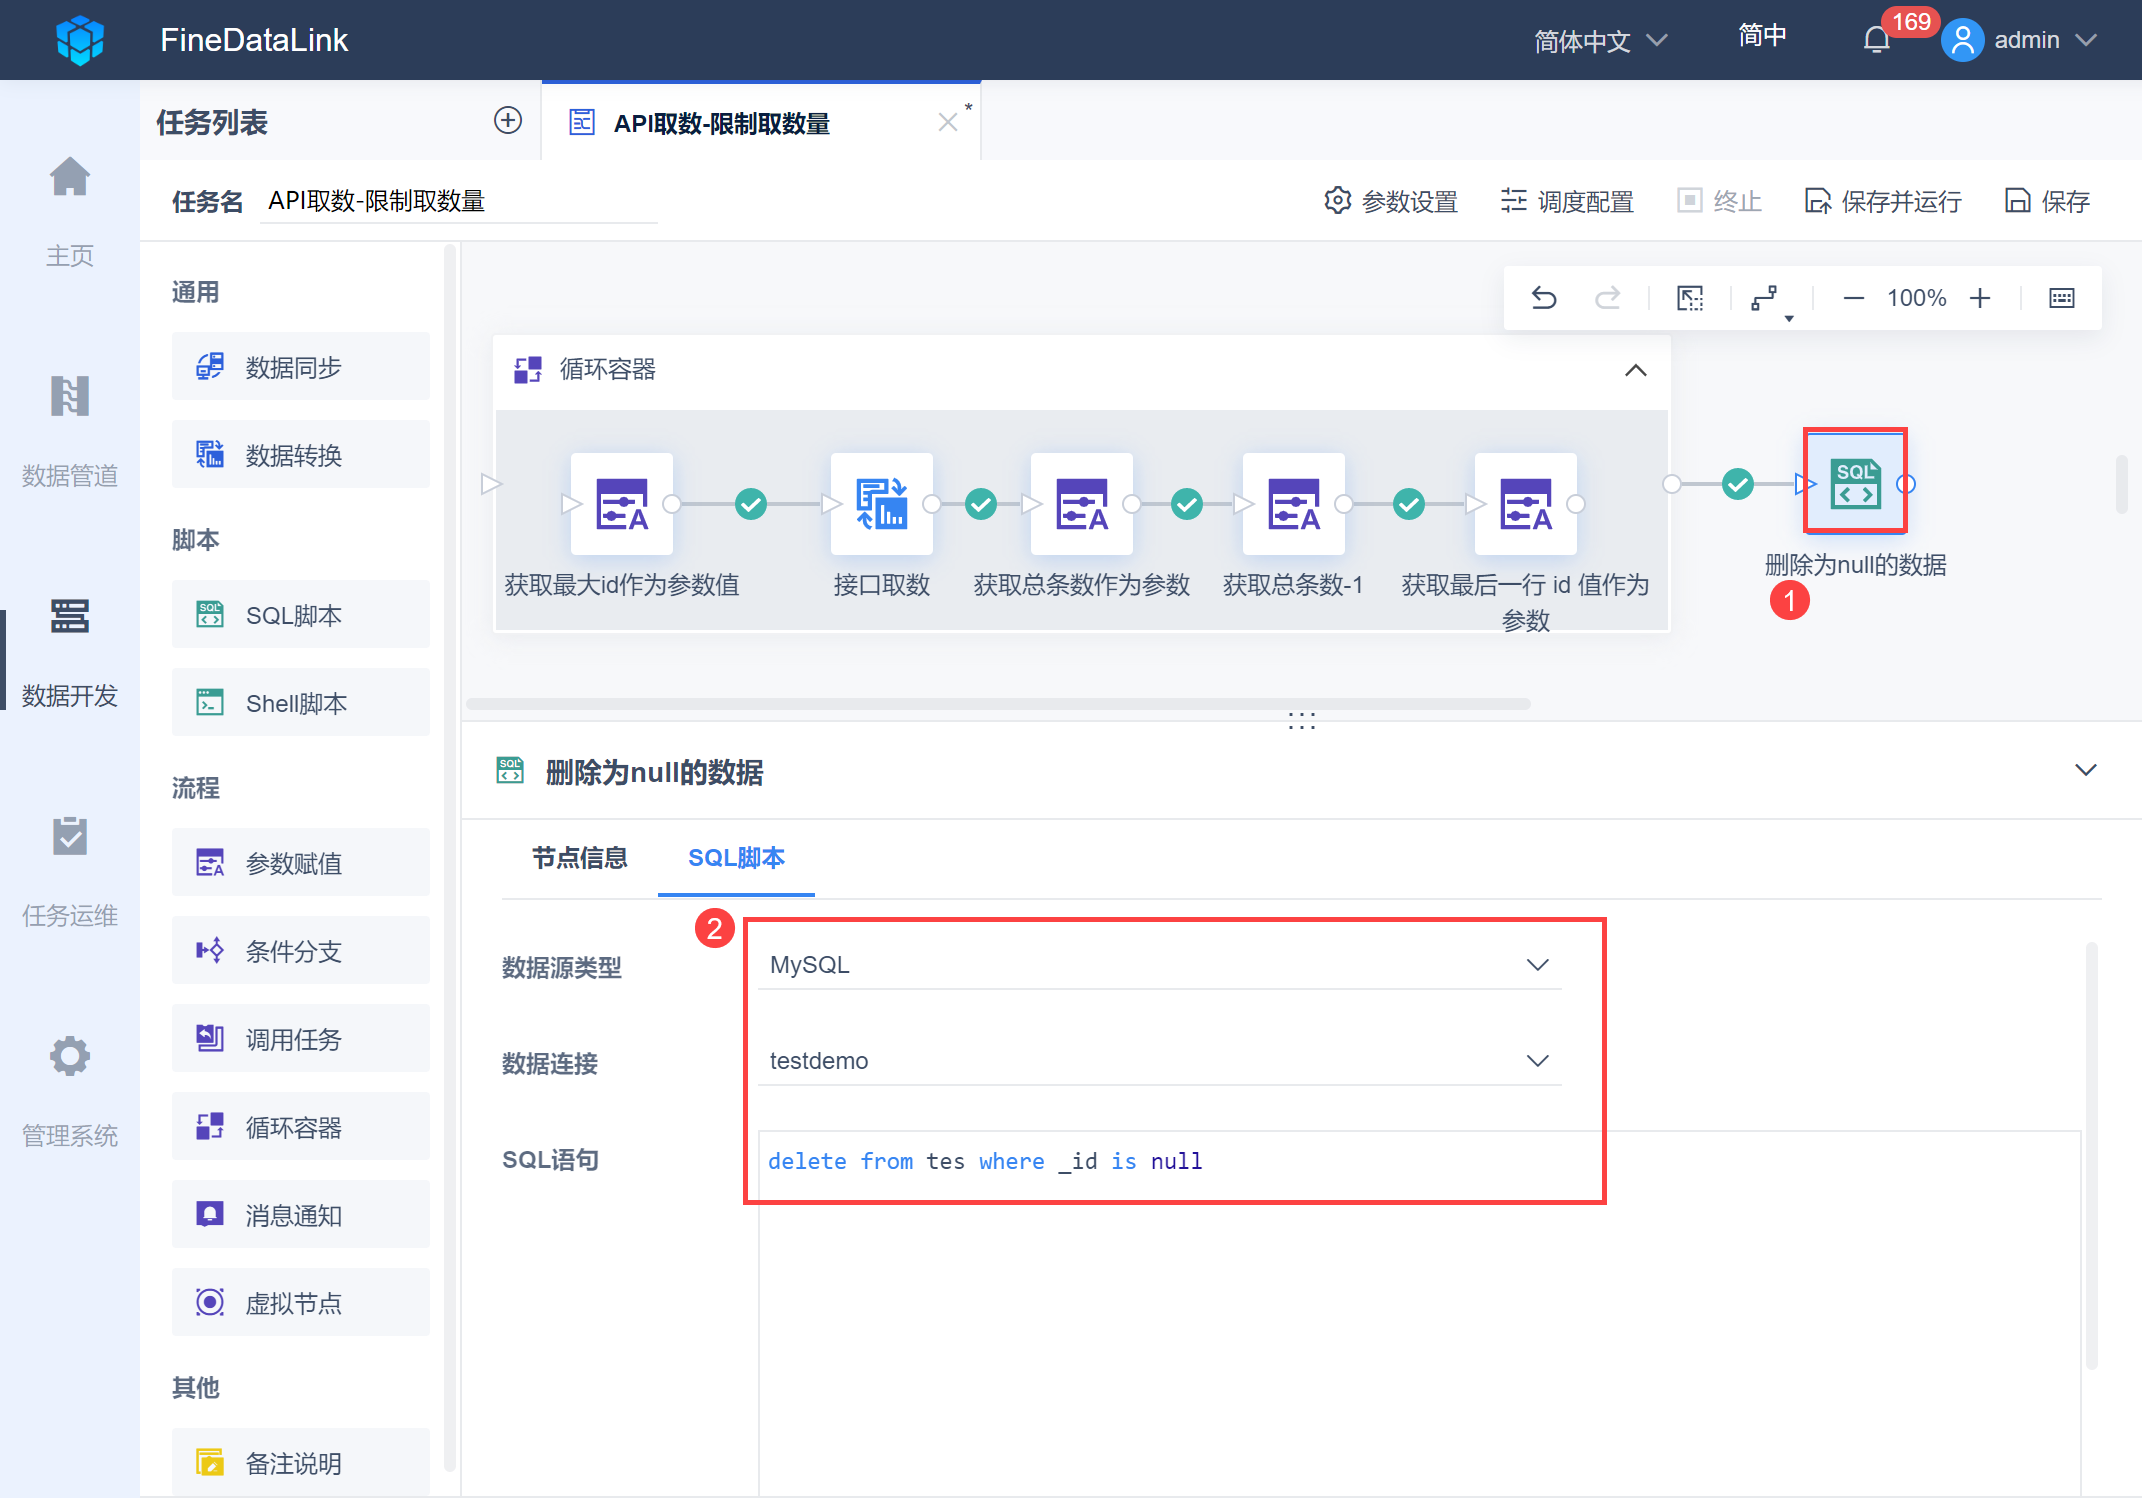Click 保存并运行 button
2142x1498 pixels.
click(x=1884, y=201)
